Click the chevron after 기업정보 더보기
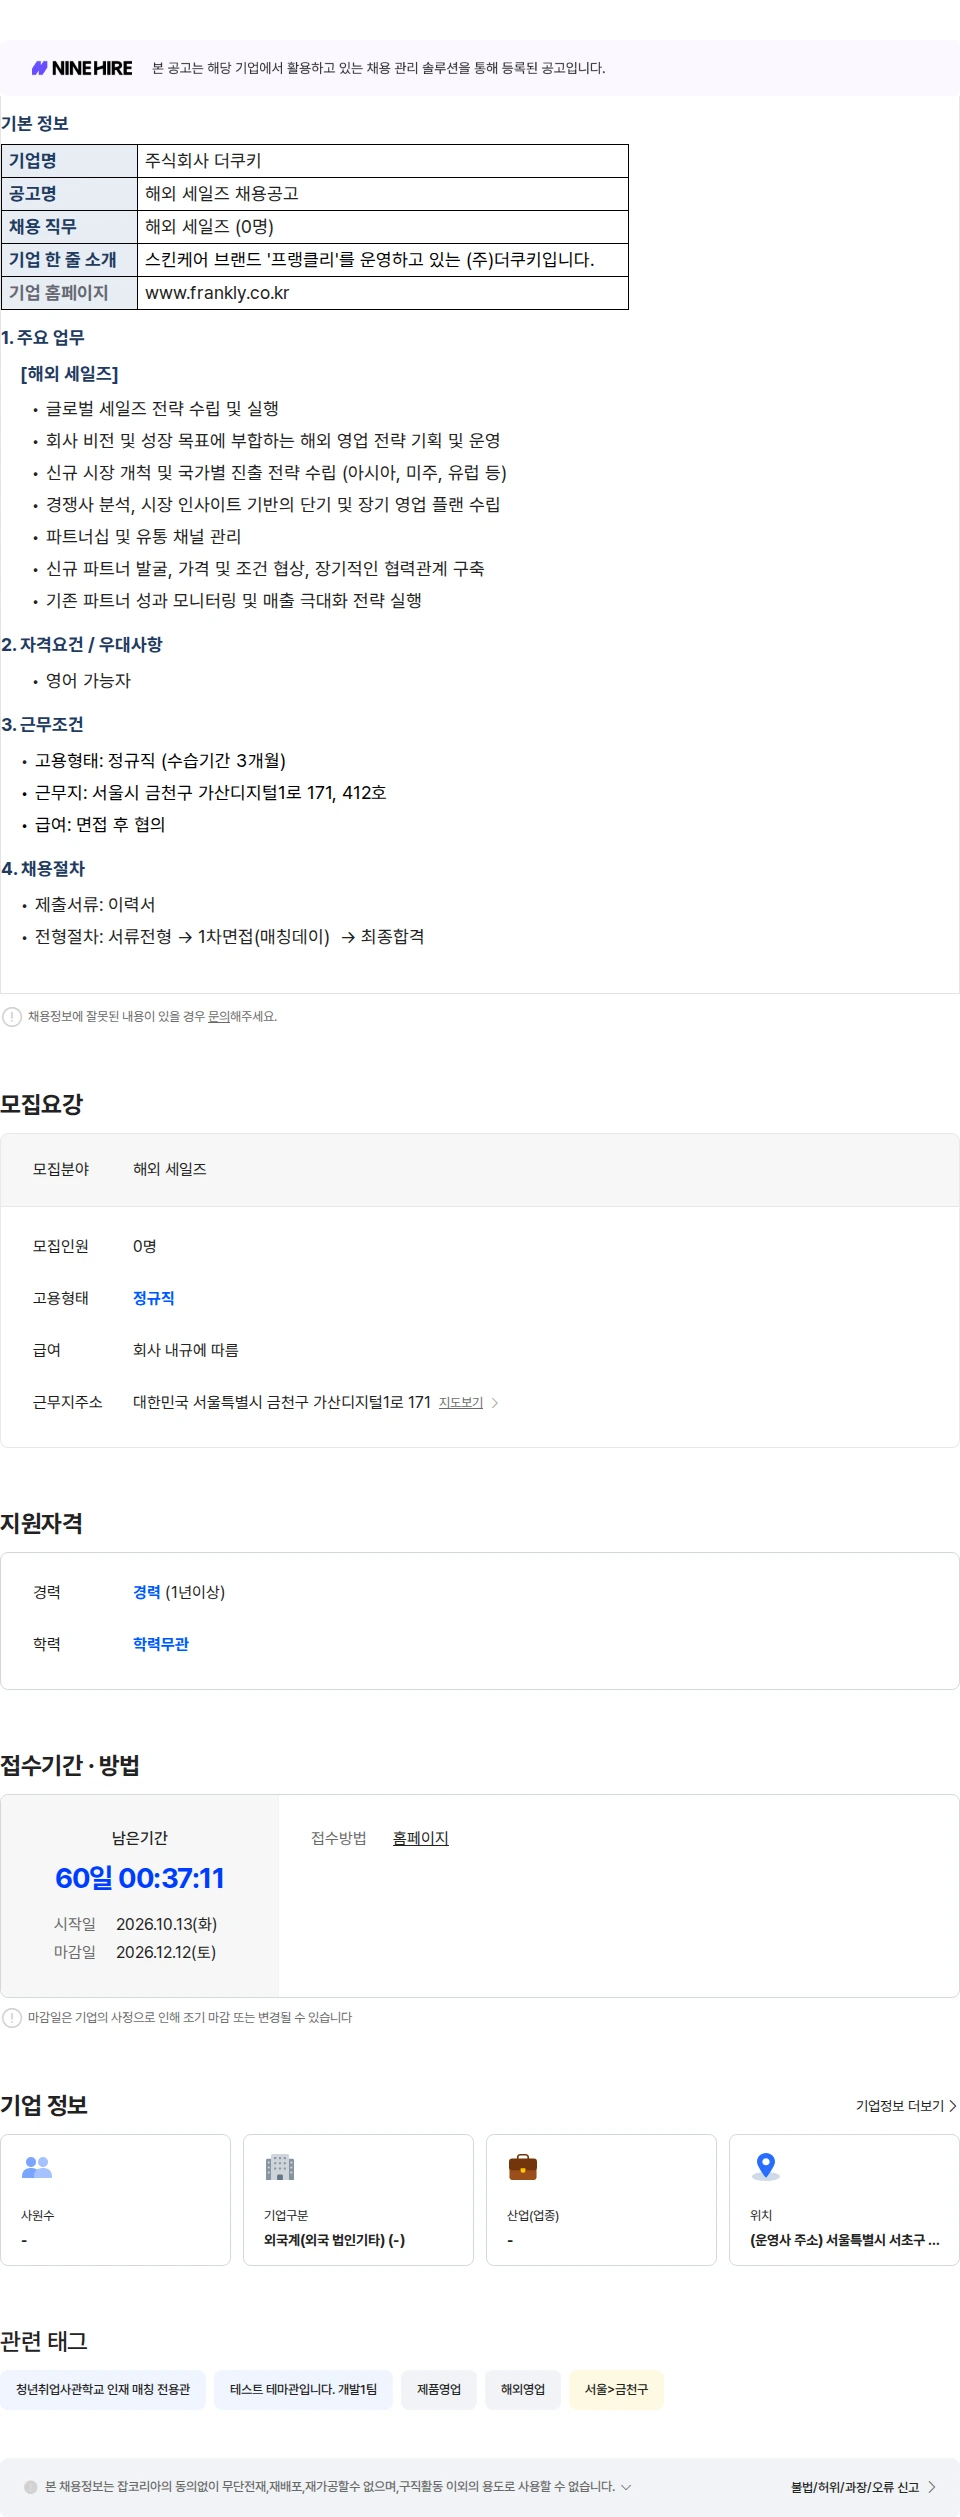The image size is (960, 2517). coord(953,2106)
